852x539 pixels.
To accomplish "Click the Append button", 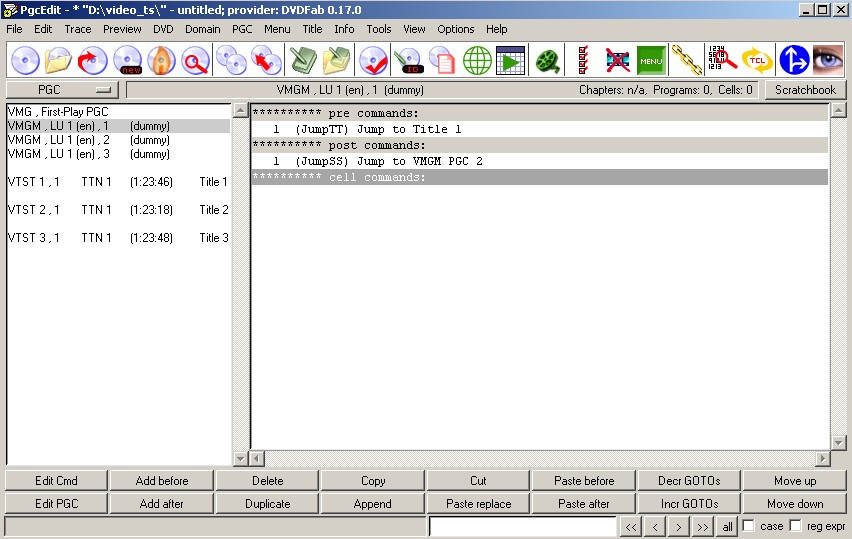I will coord(373,504).
